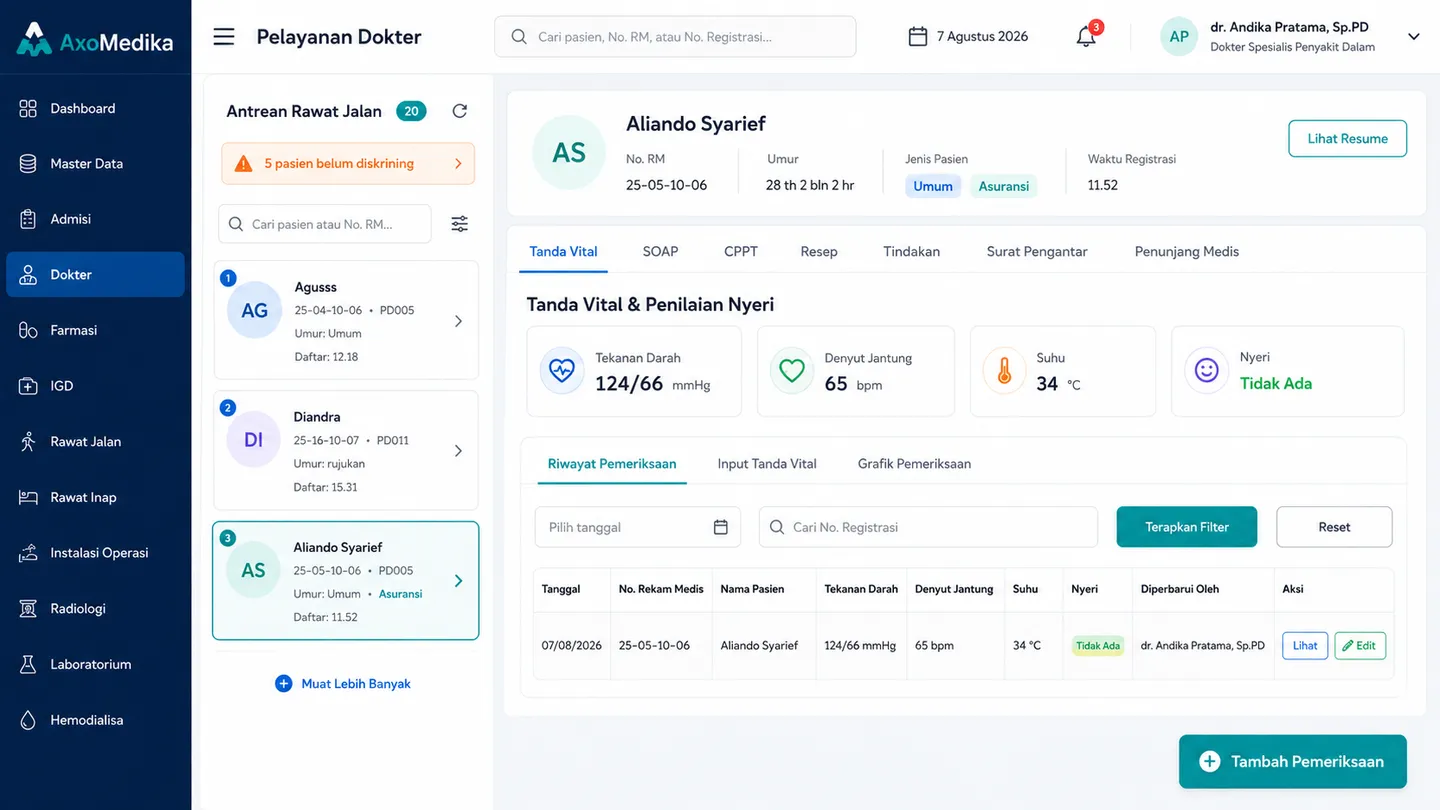Refresh the Antrean Rawat Jalan queue
Viewport: 1440px width, 810px height.
coord(460,111)
